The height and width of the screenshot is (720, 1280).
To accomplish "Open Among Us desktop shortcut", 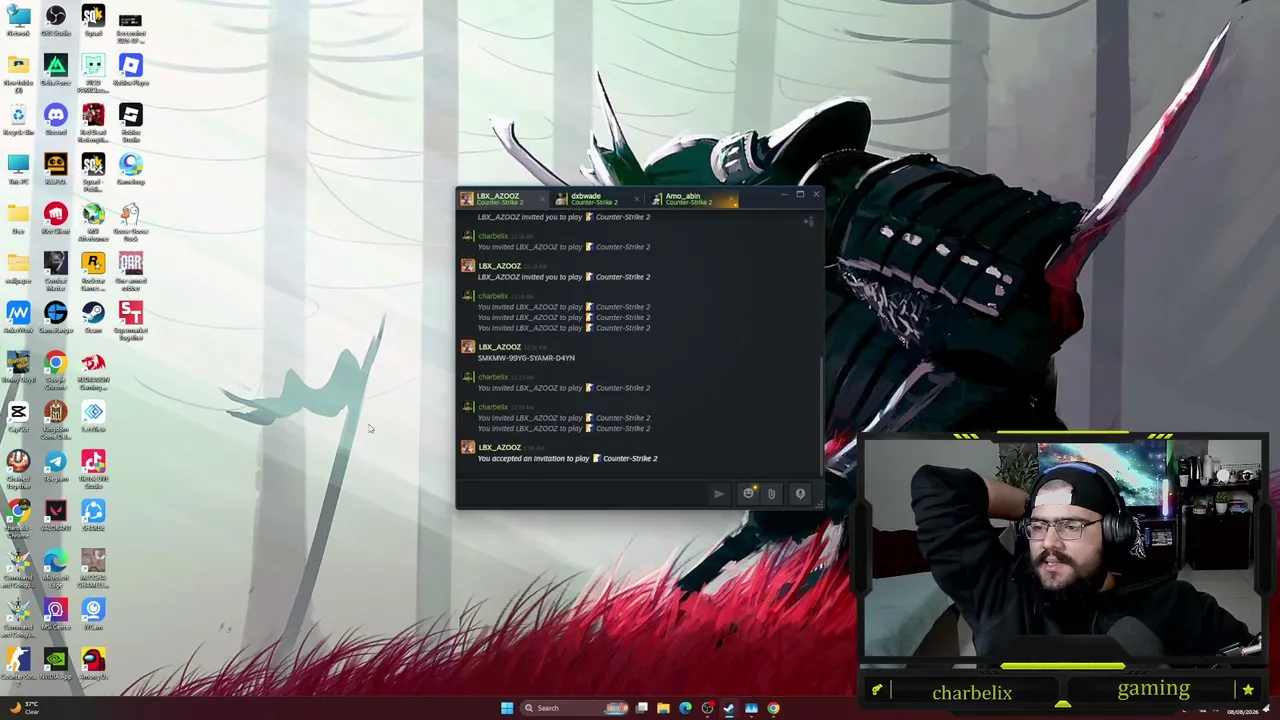I will coord(93,663).
